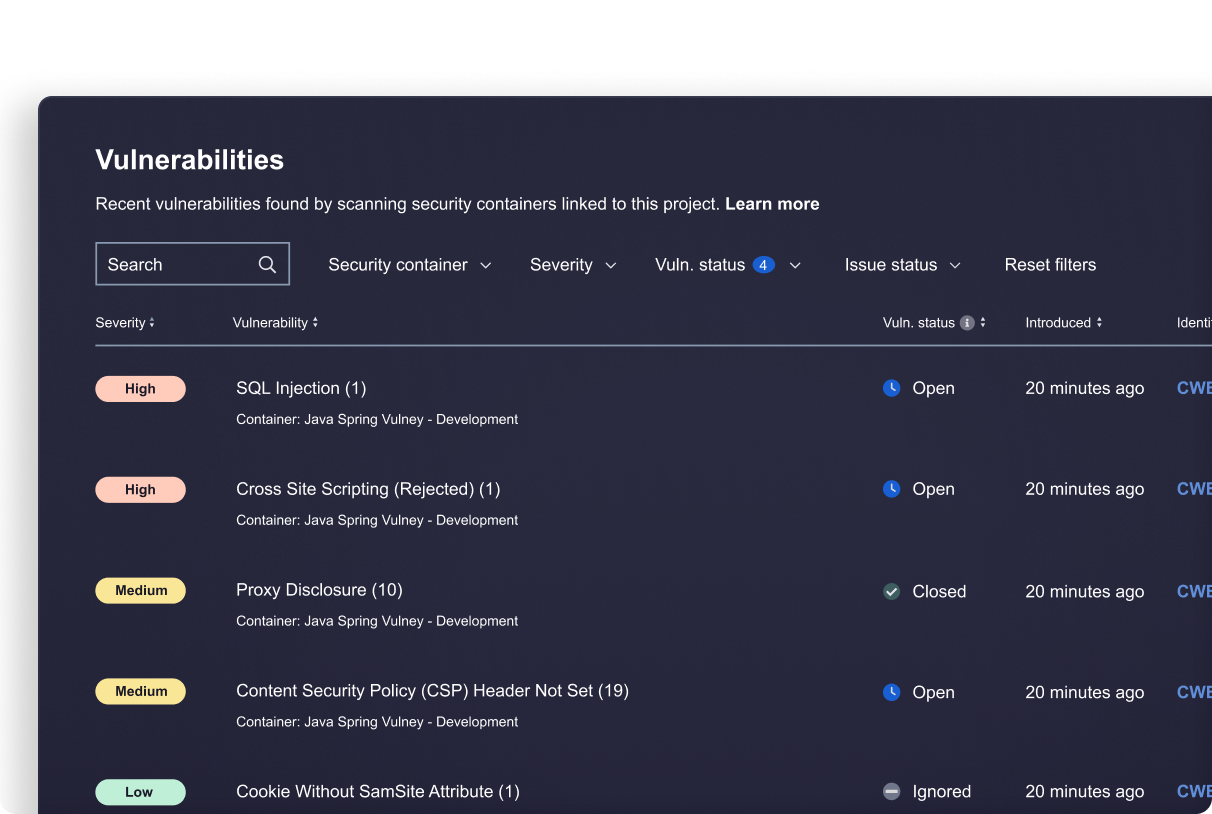This screenshot has width=1212, height=814.
Task: Open the Security container dropdown
Action: [x=409, y=264]
